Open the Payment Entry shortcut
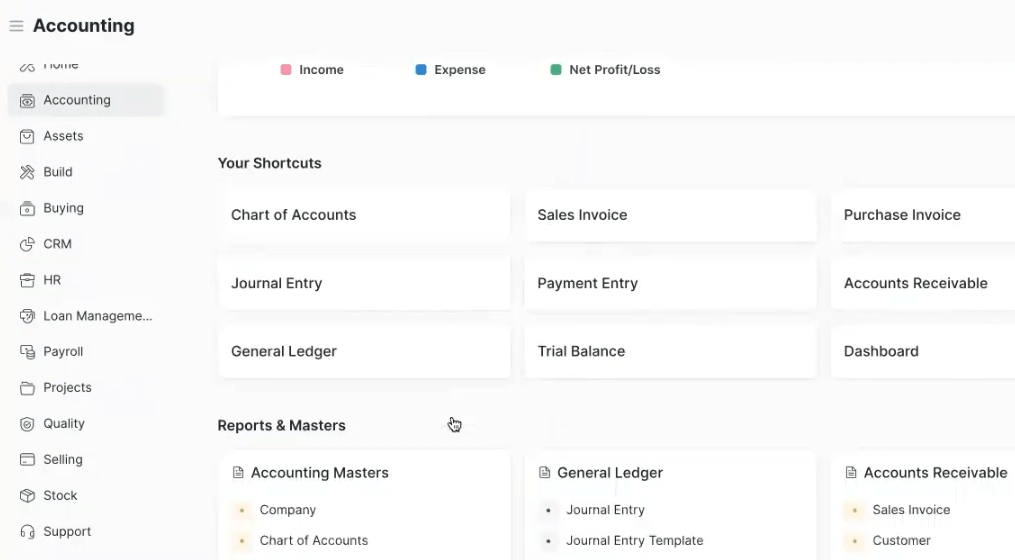 coord(671,284)
